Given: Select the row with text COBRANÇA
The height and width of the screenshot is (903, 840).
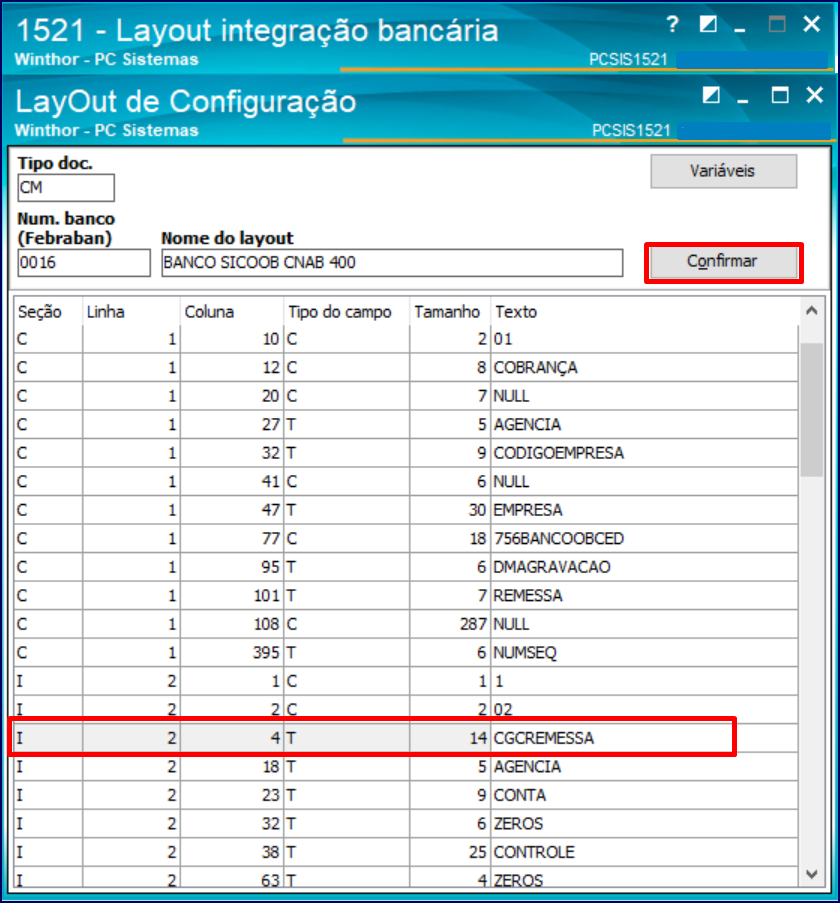Looking at the screenshot, I should pyautogui.click(x=406, y=367).
